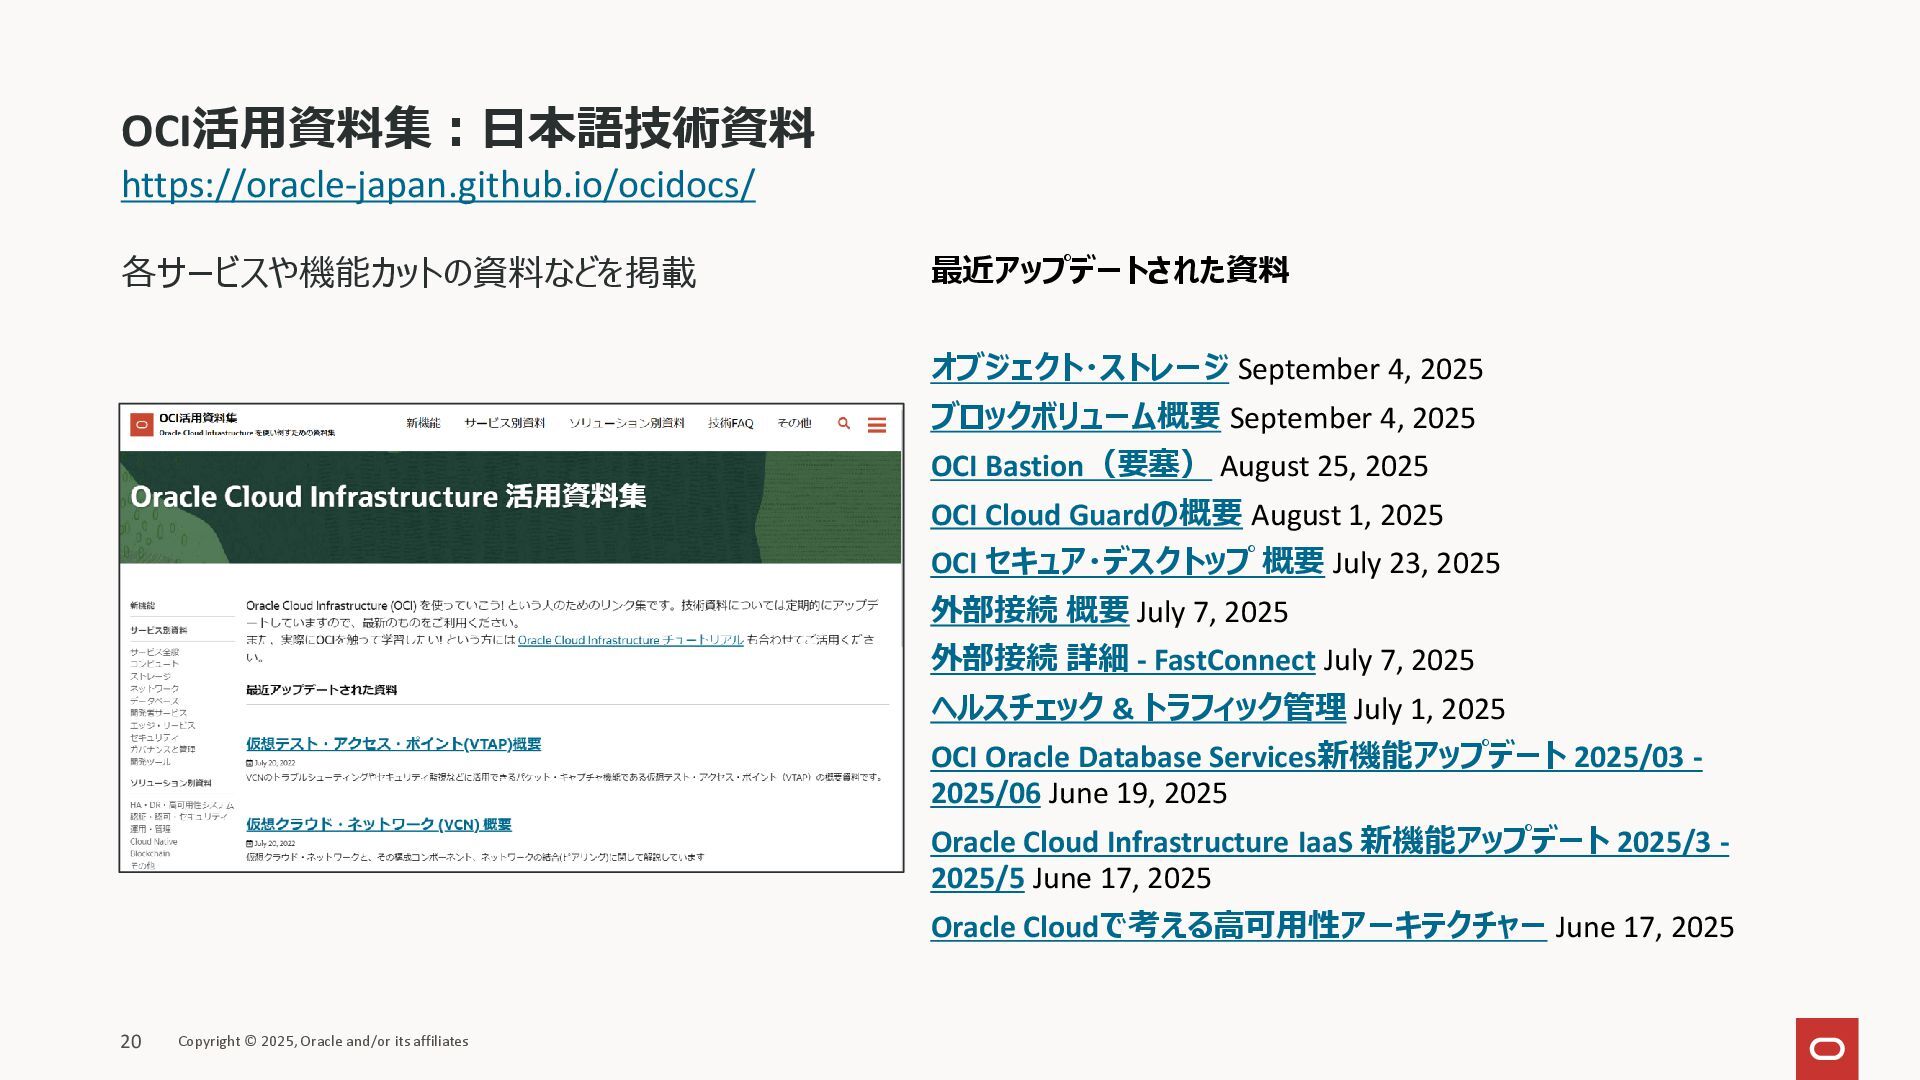The height and width of the screenshot is (1080, 1920).
Task: Click the June 19, 2025 date text
Action: click(x=1137, y=793)
